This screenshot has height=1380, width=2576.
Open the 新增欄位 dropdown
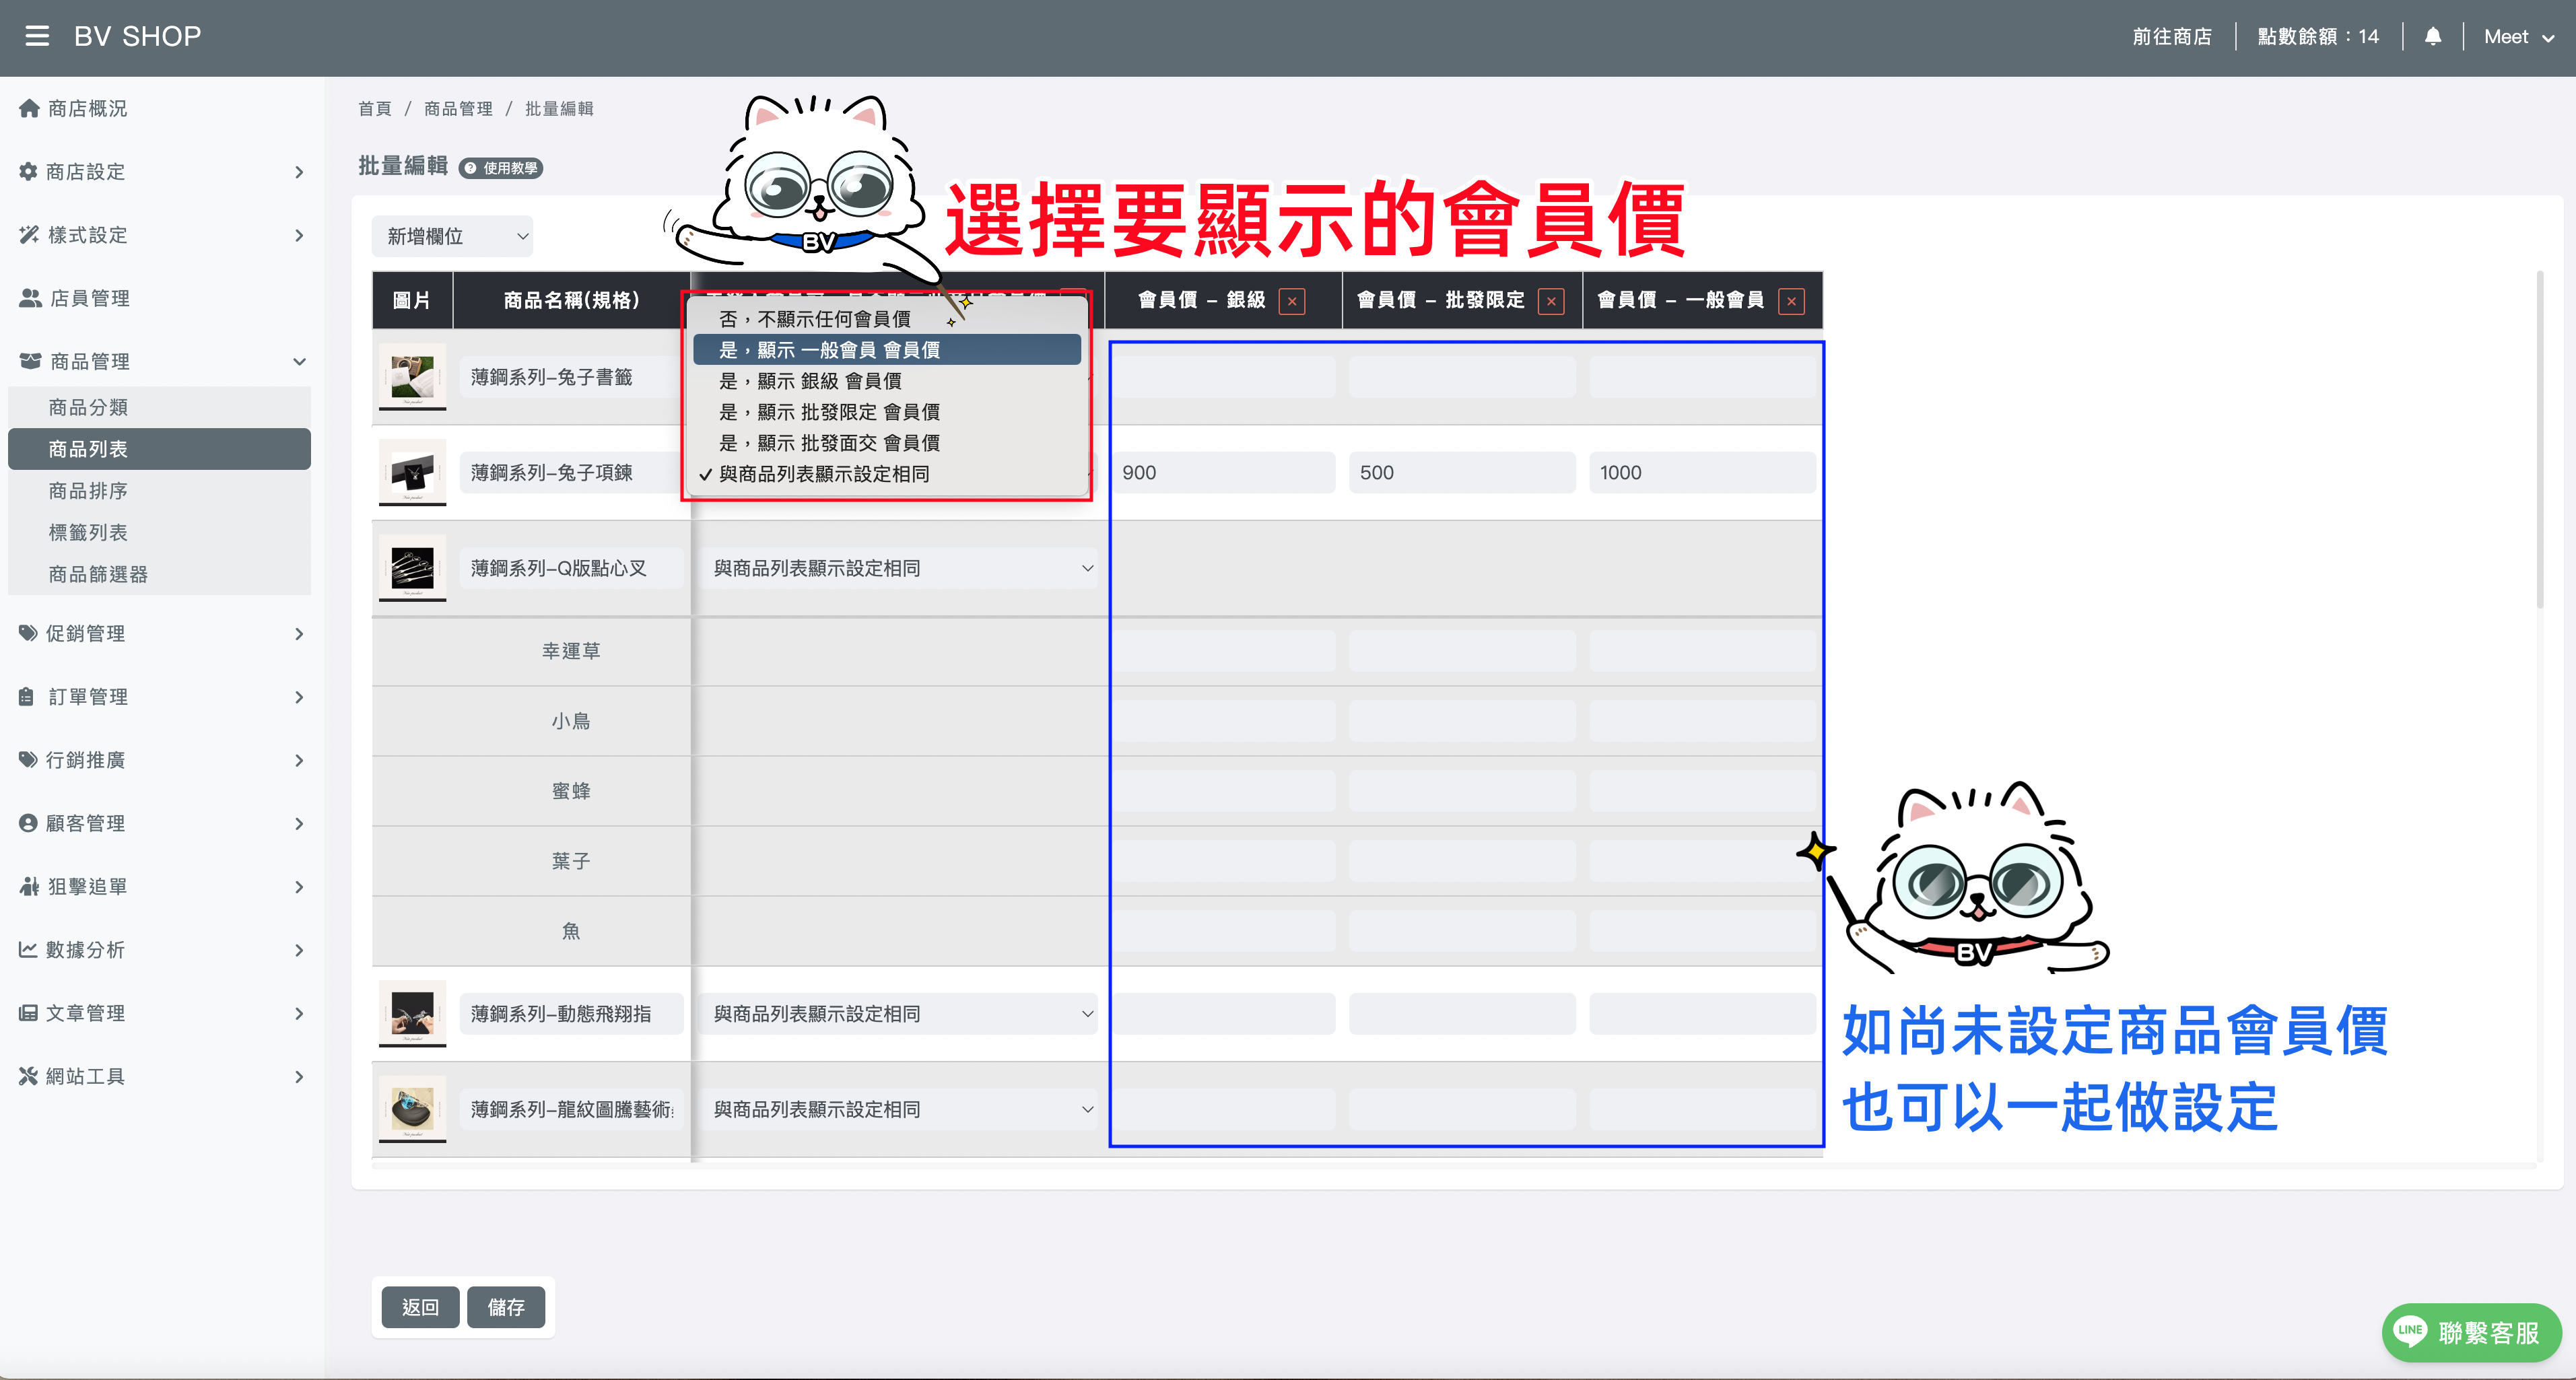(452, 236)
